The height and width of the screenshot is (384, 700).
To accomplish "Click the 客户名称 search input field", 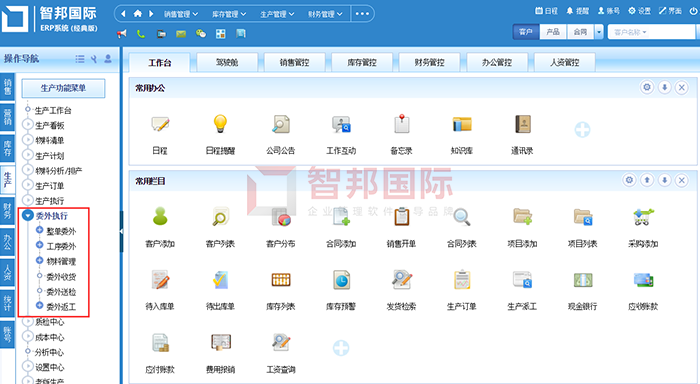I will click(651, 32).
